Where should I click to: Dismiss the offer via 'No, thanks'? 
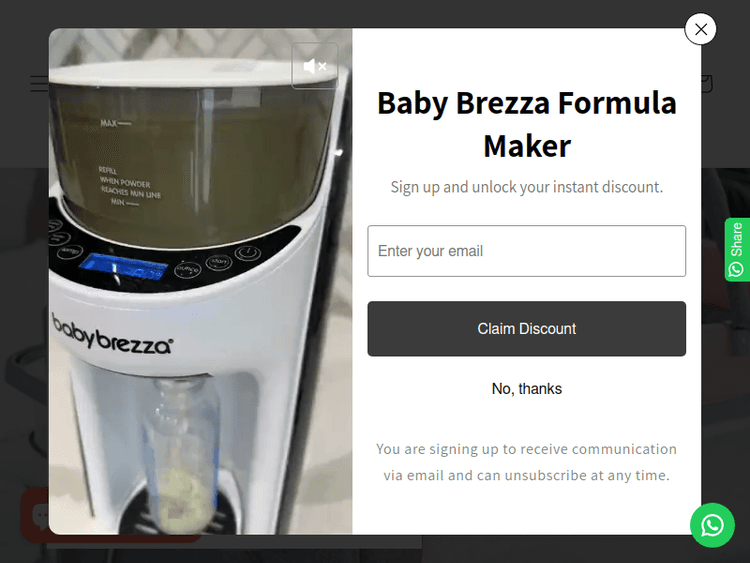tap(527, 389)
